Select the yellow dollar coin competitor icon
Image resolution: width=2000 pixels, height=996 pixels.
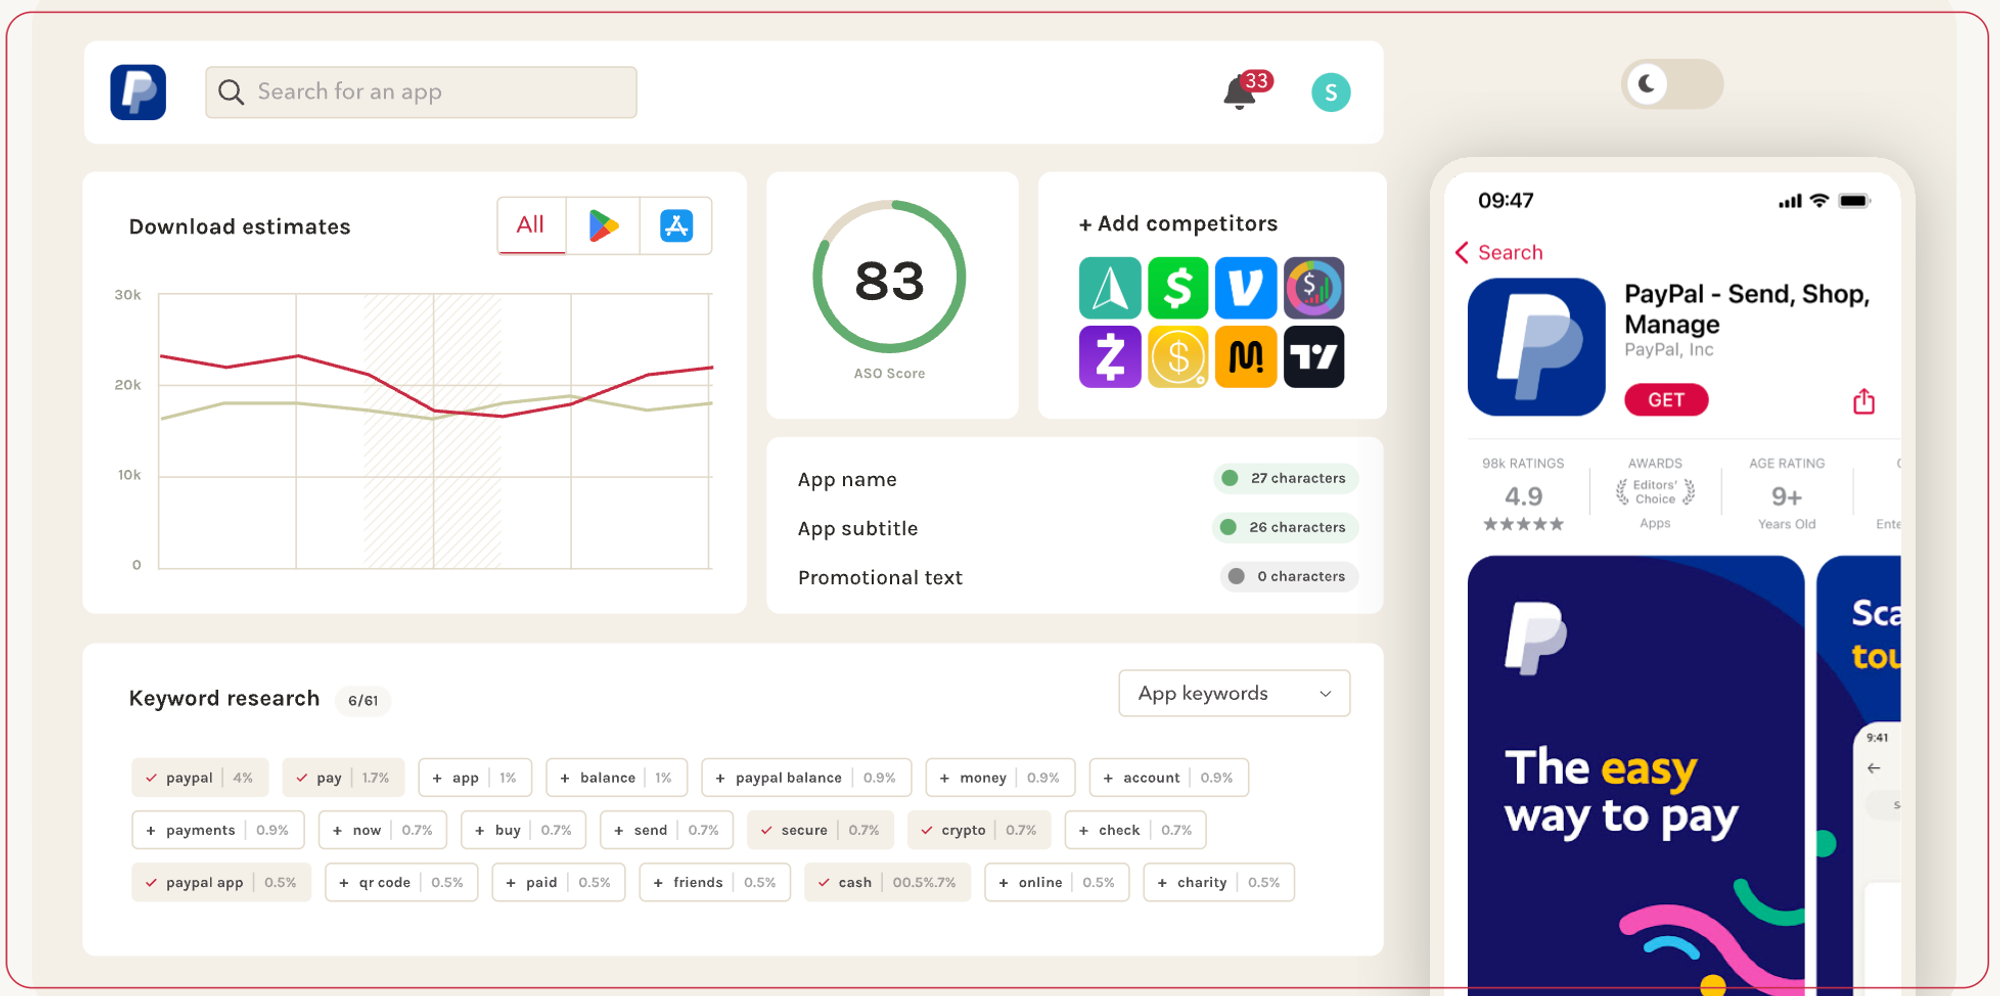click(x=1178, y=357)
